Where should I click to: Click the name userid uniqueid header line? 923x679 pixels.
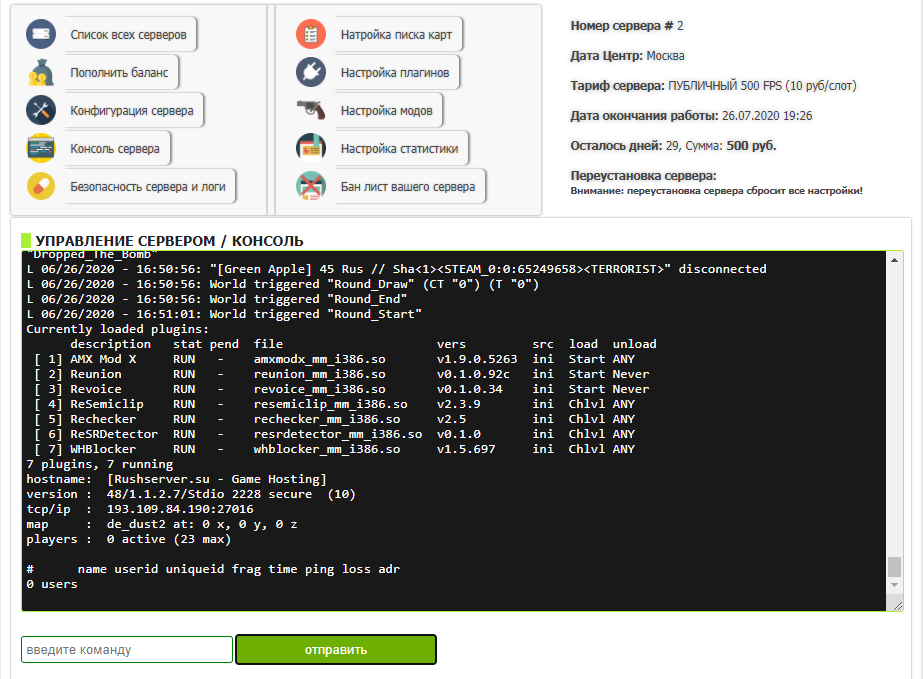click(213, 569)
